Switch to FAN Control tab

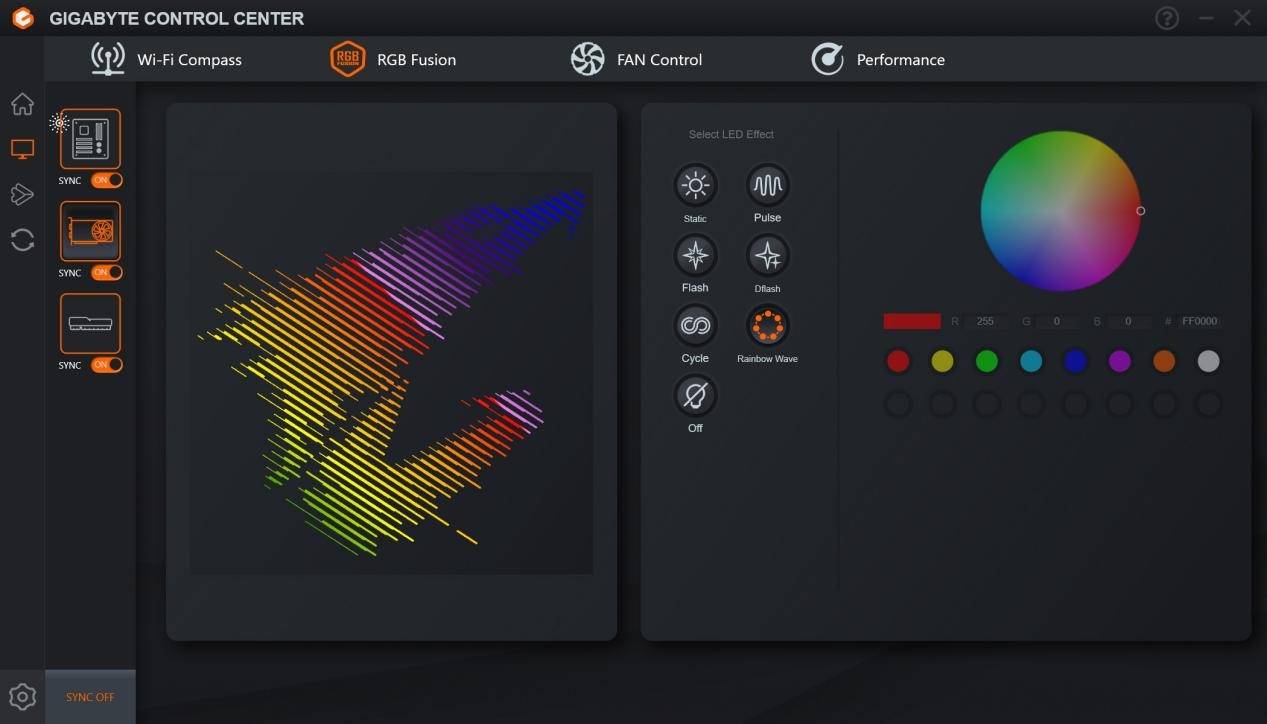click(x=637, y=59)
